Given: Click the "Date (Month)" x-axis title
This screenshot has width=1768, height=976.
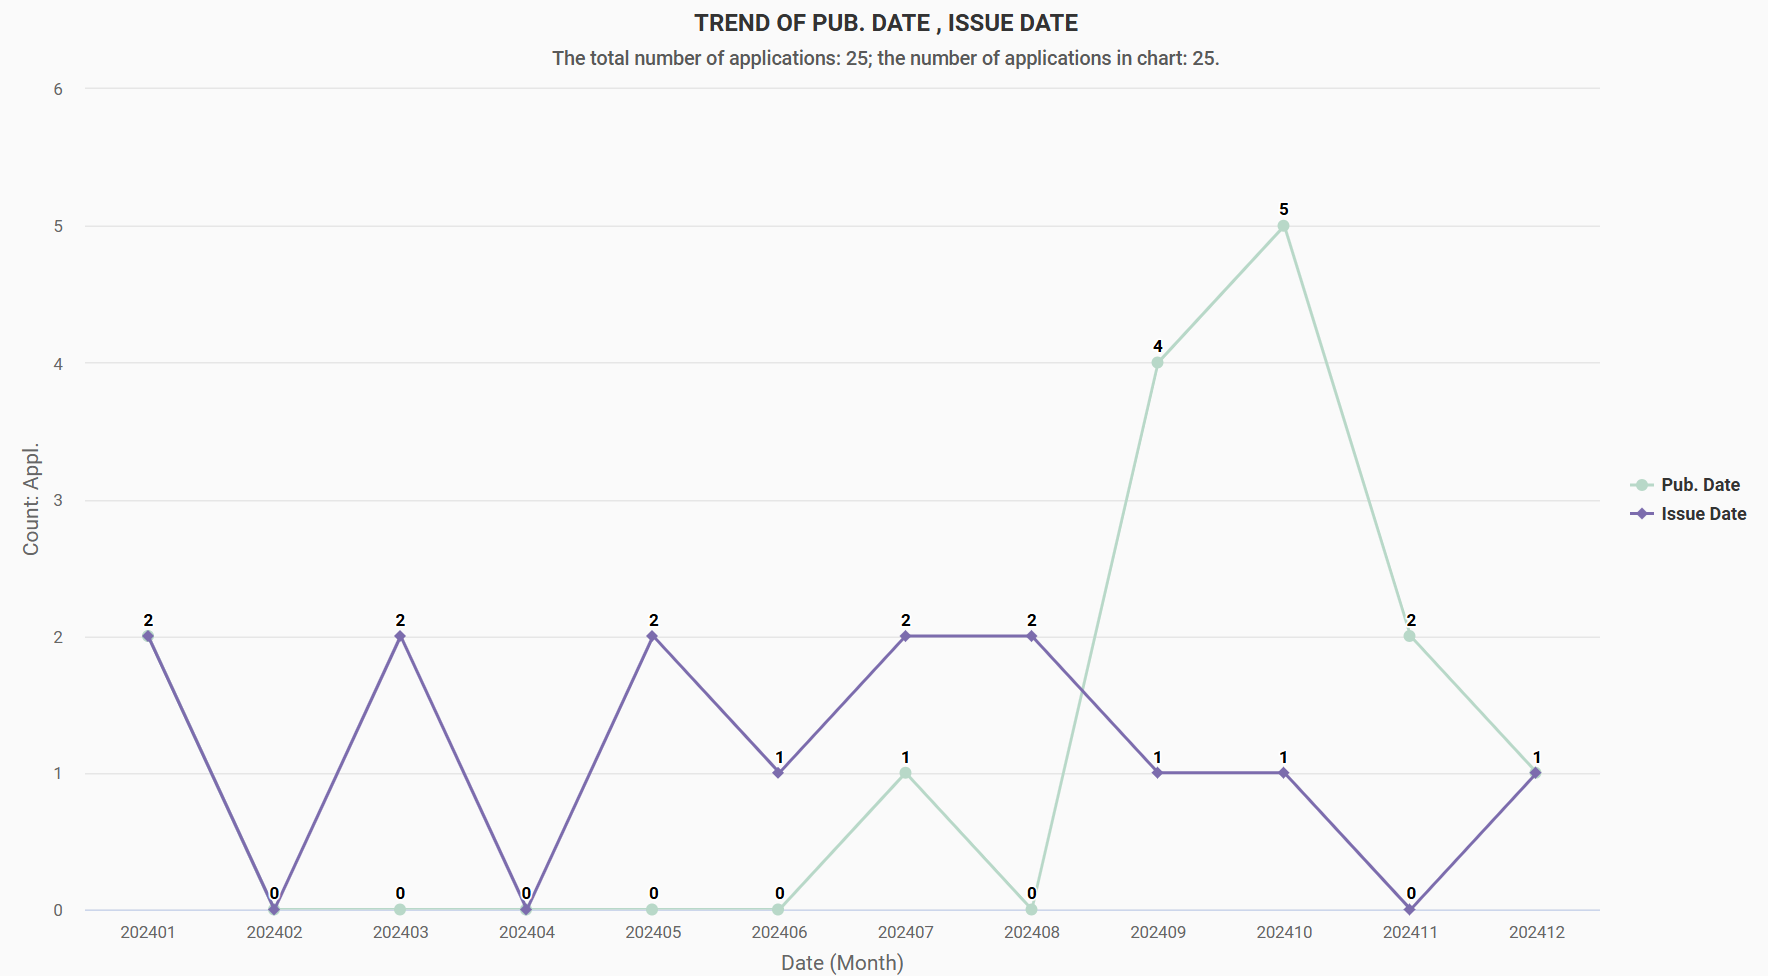Looking at the screenshot, I should click(x=842, y=962).
